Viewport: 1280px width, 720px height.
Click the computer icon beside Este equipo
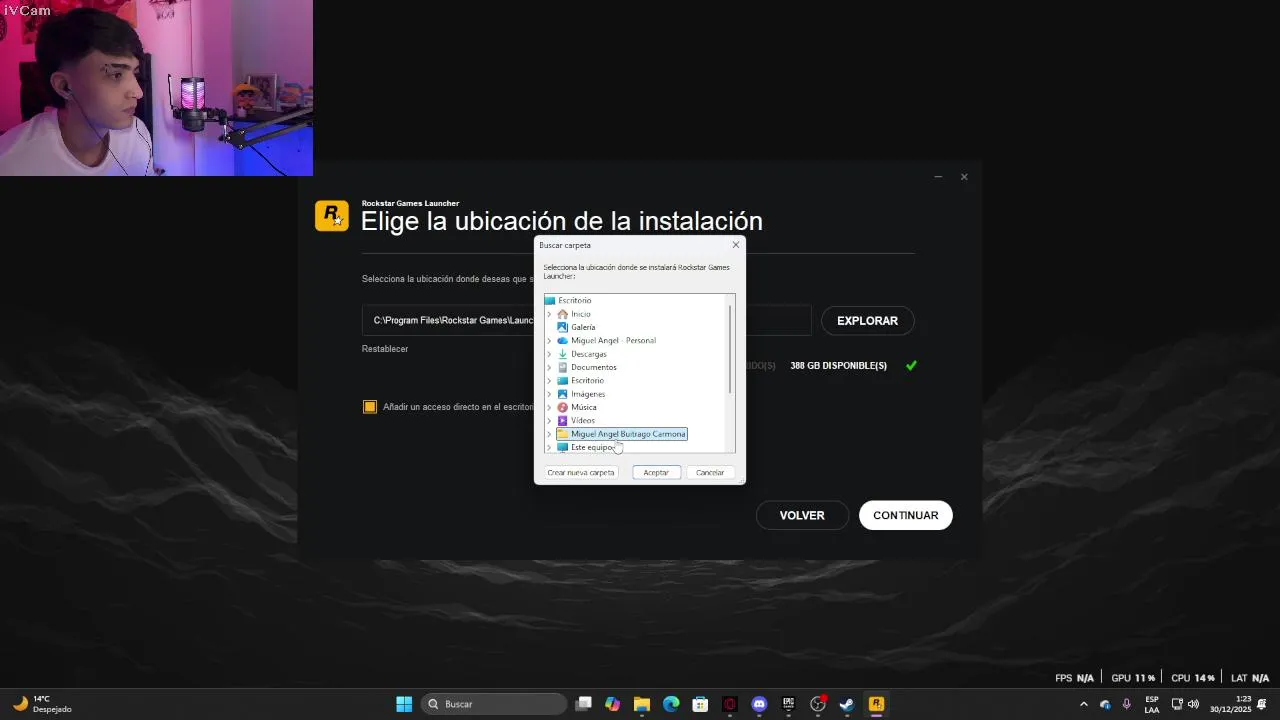point(562,447)
